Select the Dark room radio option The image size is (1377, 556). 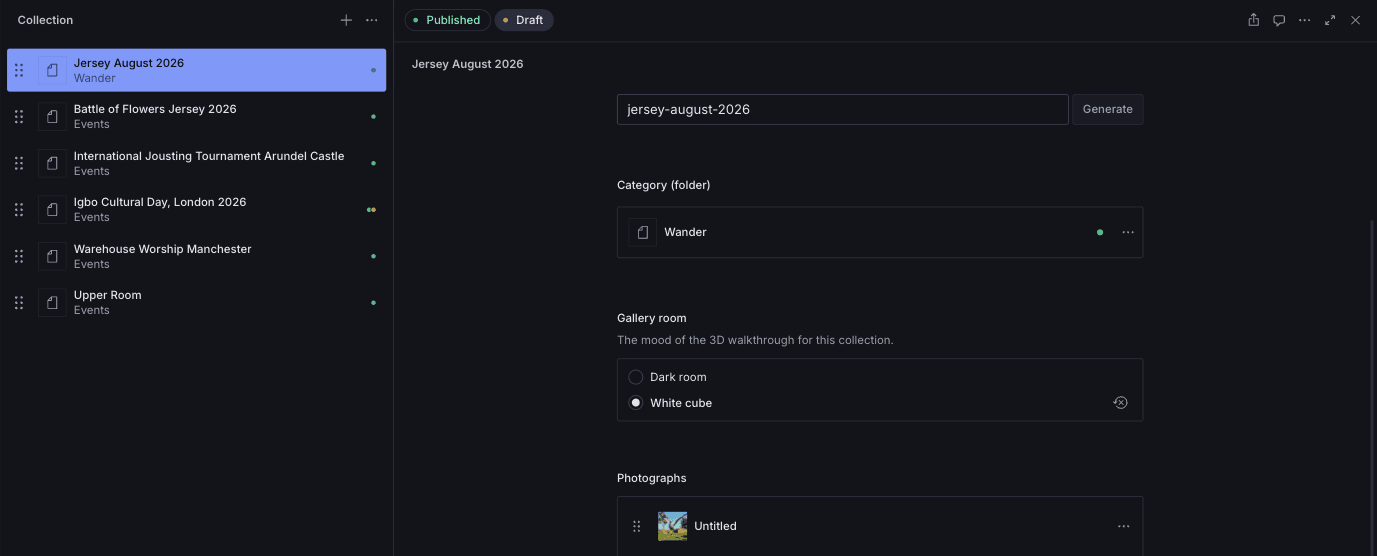click(x=636, y=377)
